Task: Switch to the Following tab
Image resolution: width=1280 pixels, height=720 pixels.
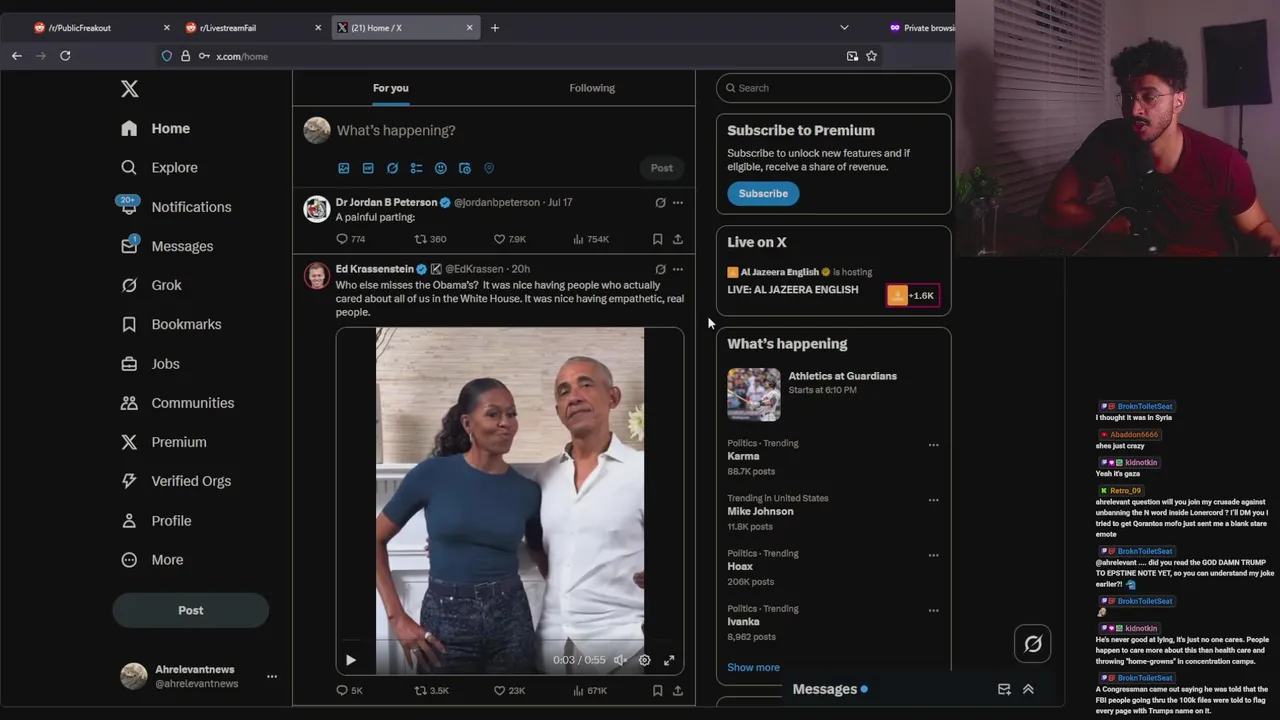Action: point(592,88)
